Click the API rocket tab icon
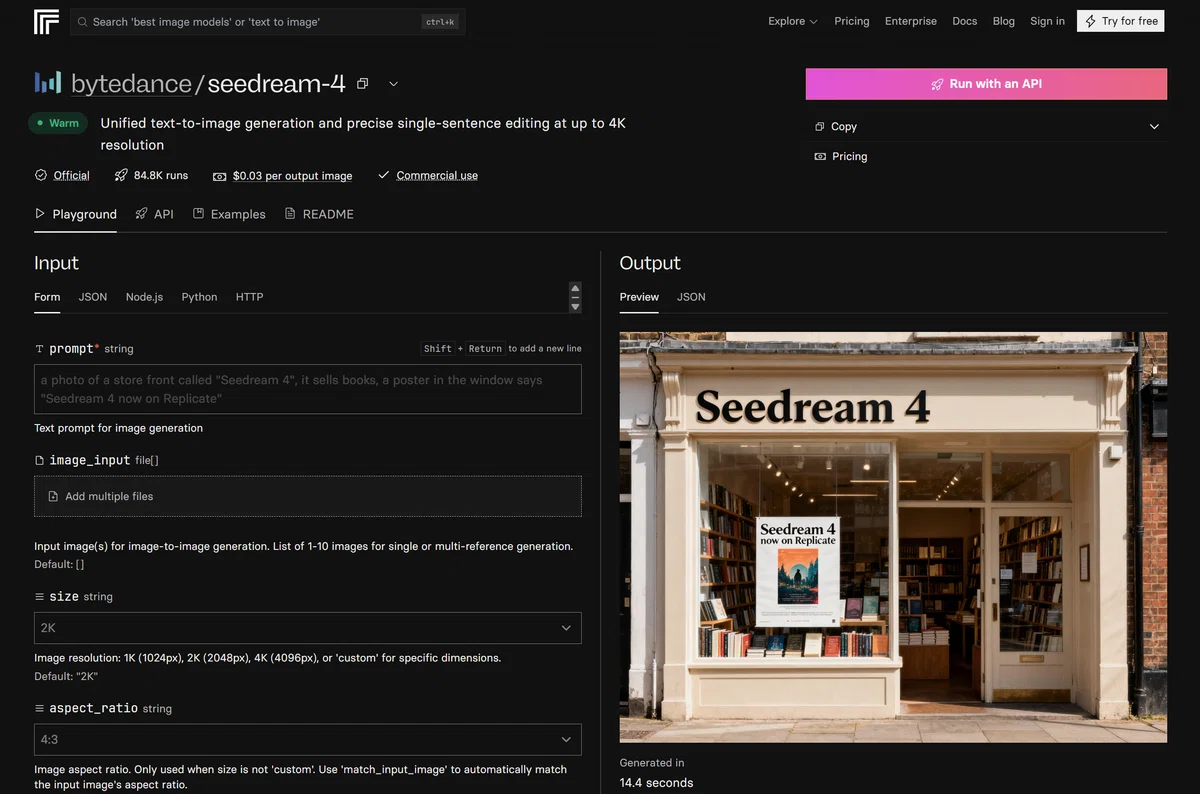Image resolution: width=1200 pixels, height=794 pixels. [x=142, y=214]
